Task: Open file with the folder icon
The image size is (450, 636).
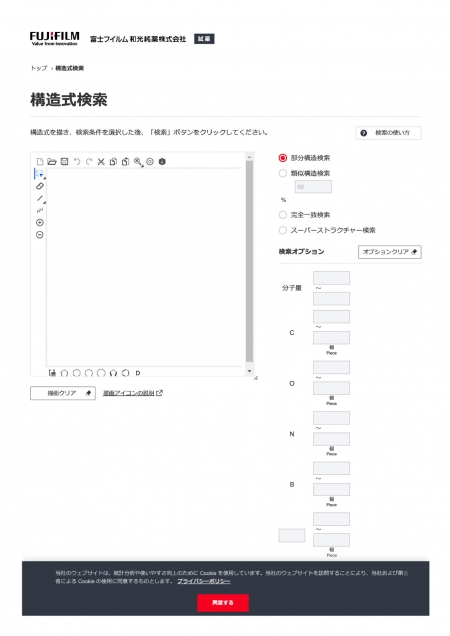Action: coord(52,162)
